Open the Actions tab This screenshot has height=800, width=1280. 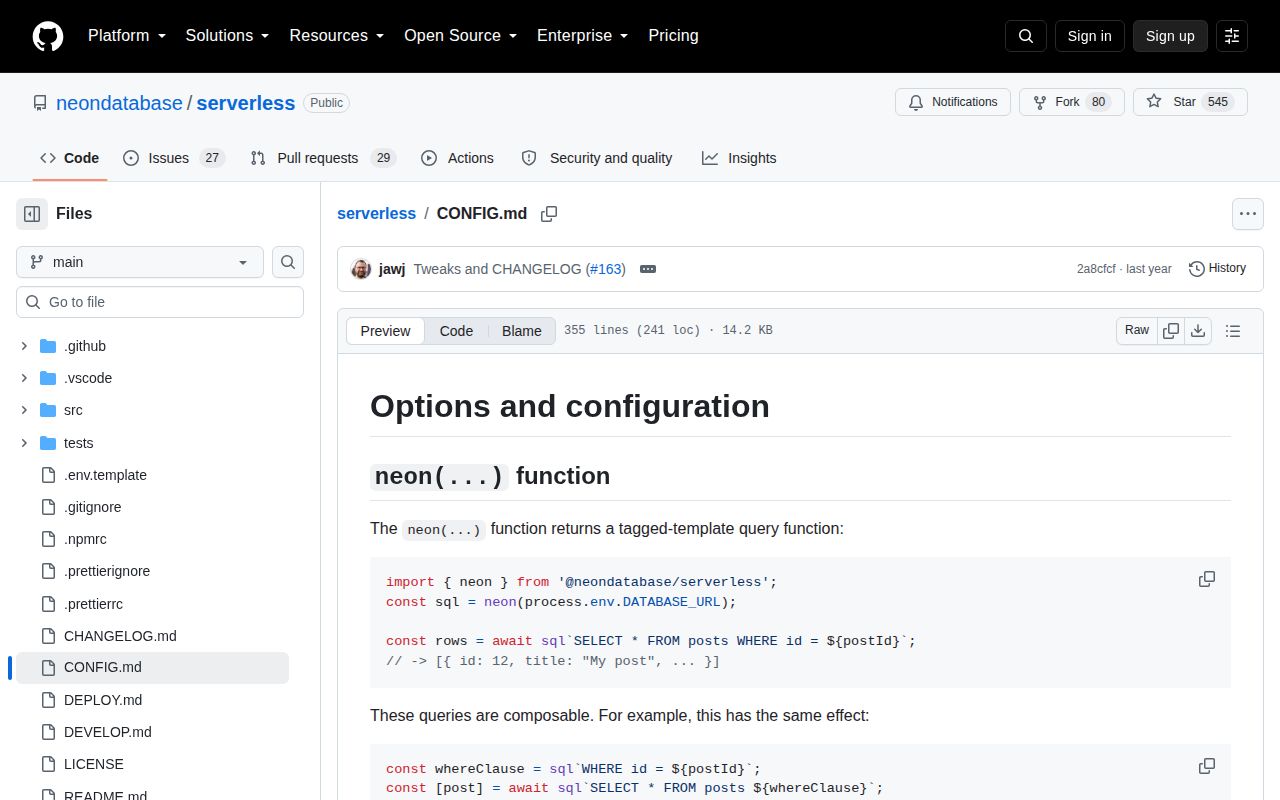point(457,158)
